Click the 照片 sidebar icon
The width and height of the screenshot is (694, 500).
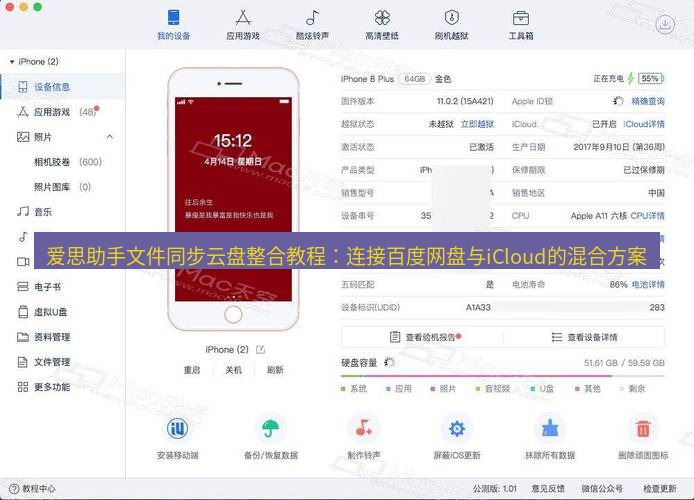click(x=23, y=137)
